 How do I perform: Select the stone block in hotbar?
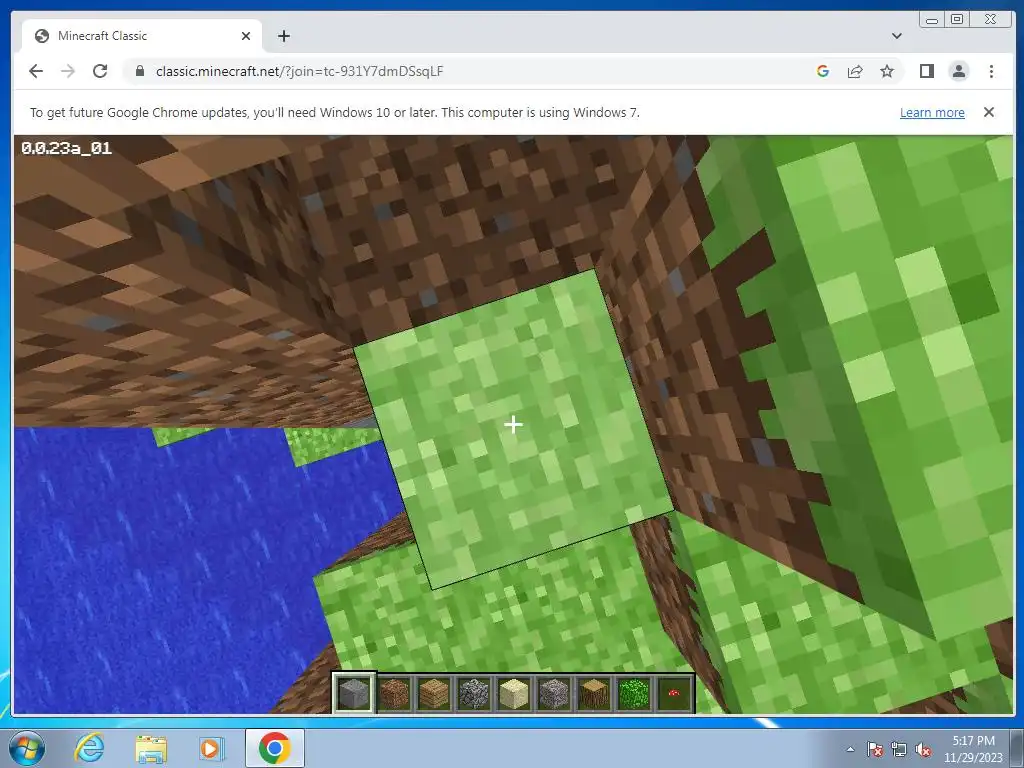point(354,692)
